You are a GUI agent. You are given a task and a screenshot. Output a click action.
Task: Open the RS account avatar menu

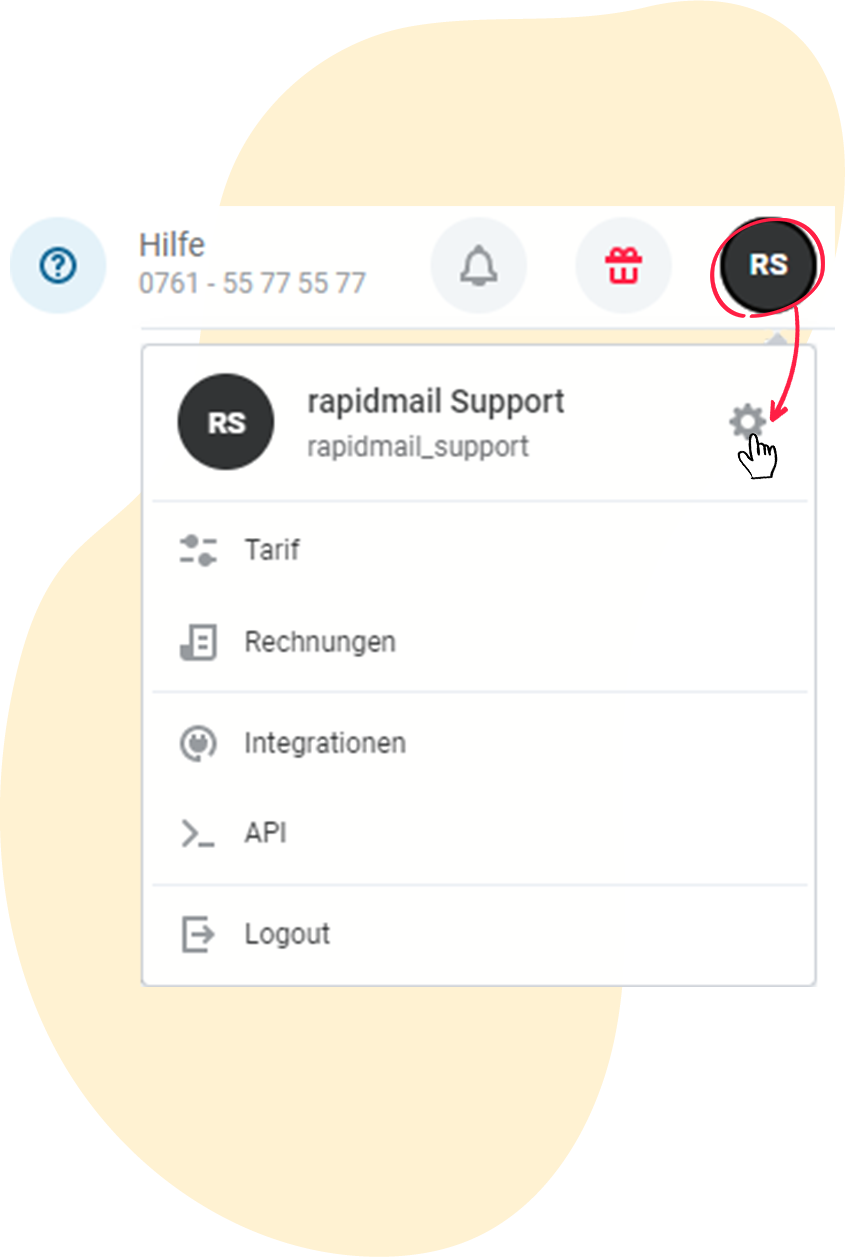(x=768, y=265)
